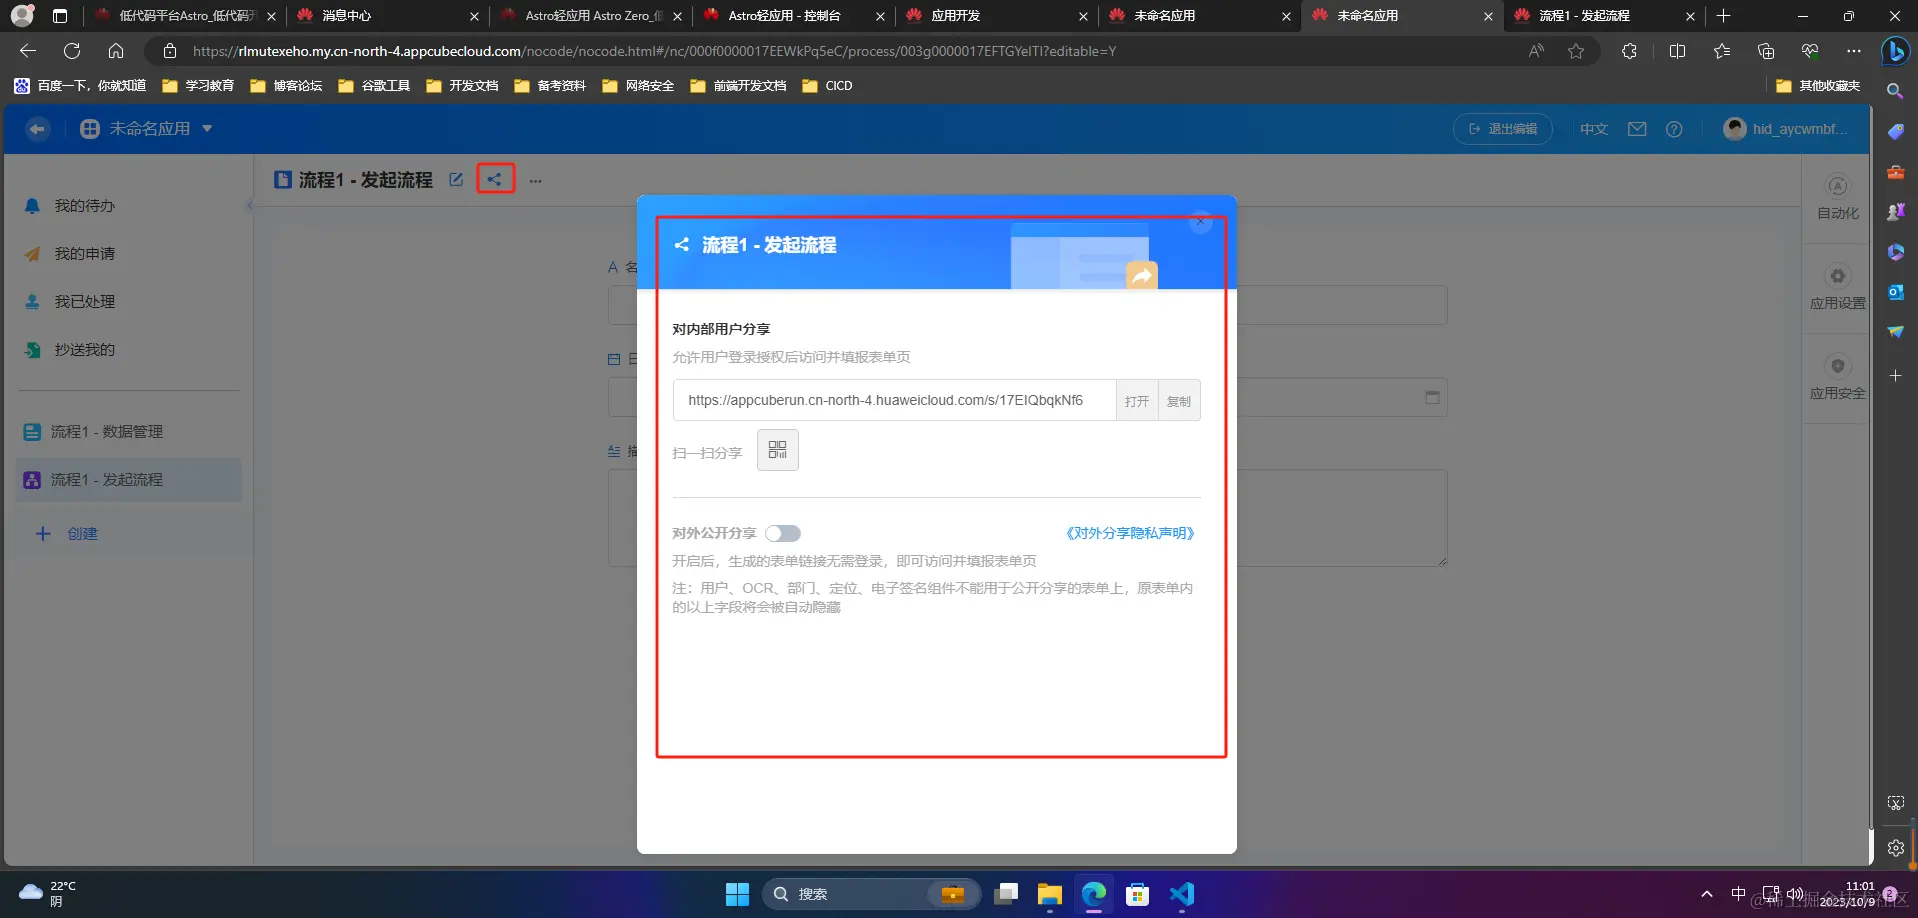Collapse the left sidebar with the chevron
This screenshot has width=1918, height=918.
(249, 206)
